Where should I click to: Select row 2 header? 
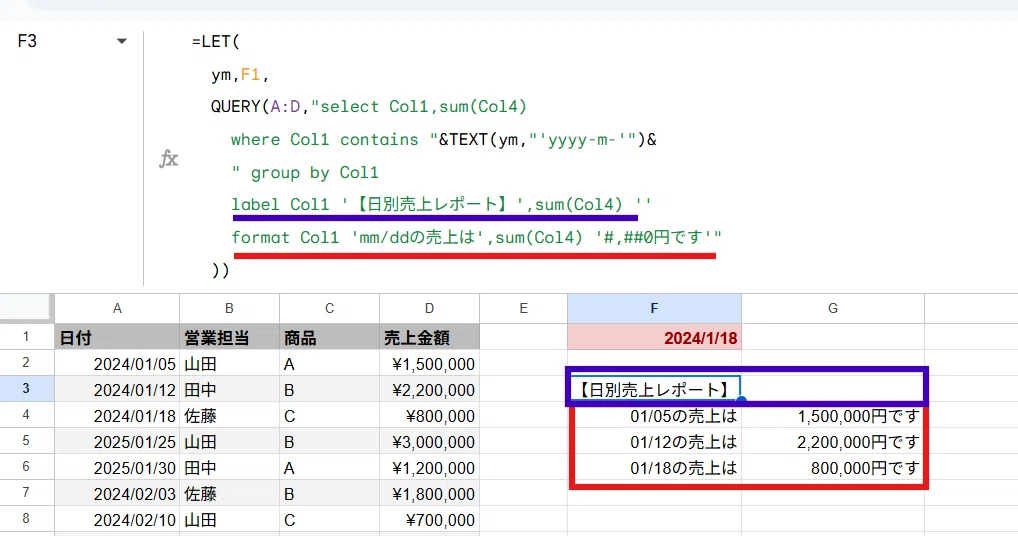26,363
